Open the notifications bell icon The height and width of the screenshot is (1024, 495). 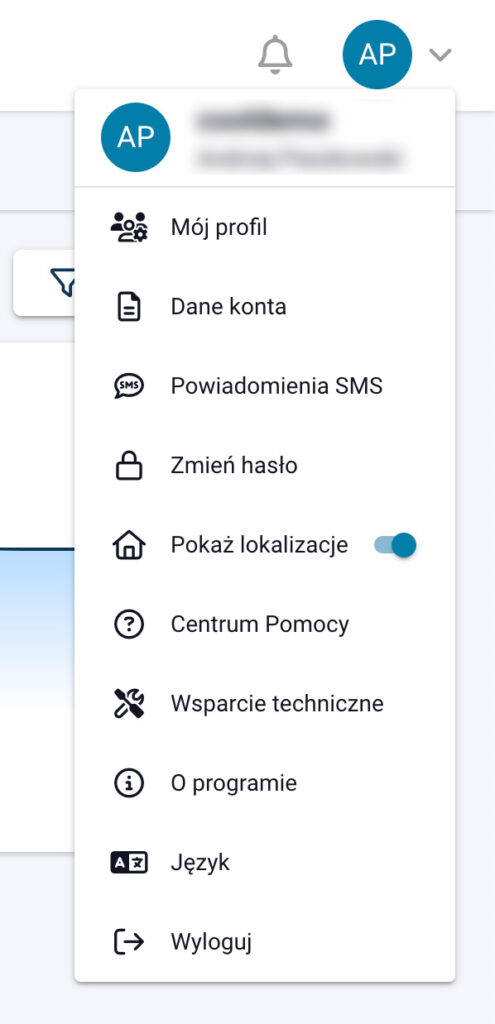click(x=275, y=54)
